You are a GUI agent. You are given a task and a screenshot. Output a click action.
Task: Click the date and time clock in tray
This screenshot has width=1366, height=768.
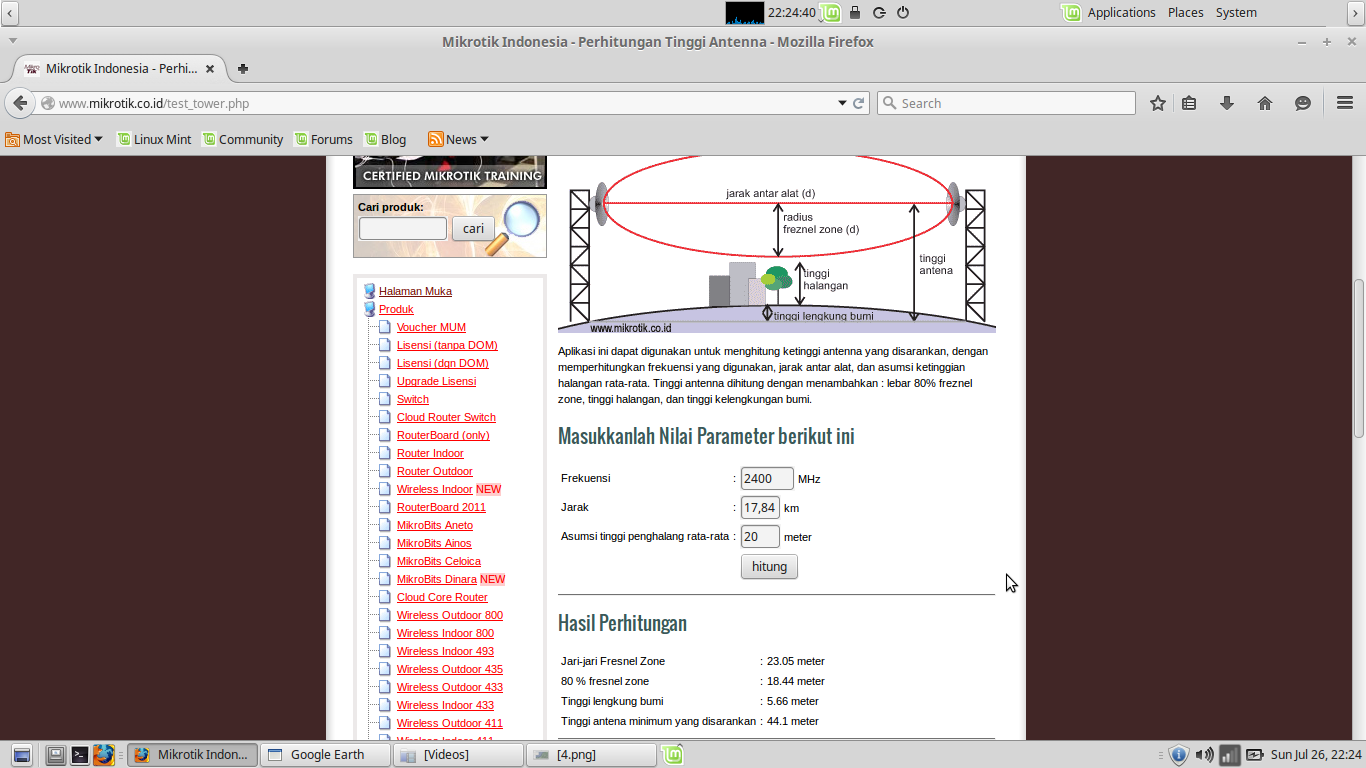pyautogui.click(x=1316, y=755)
